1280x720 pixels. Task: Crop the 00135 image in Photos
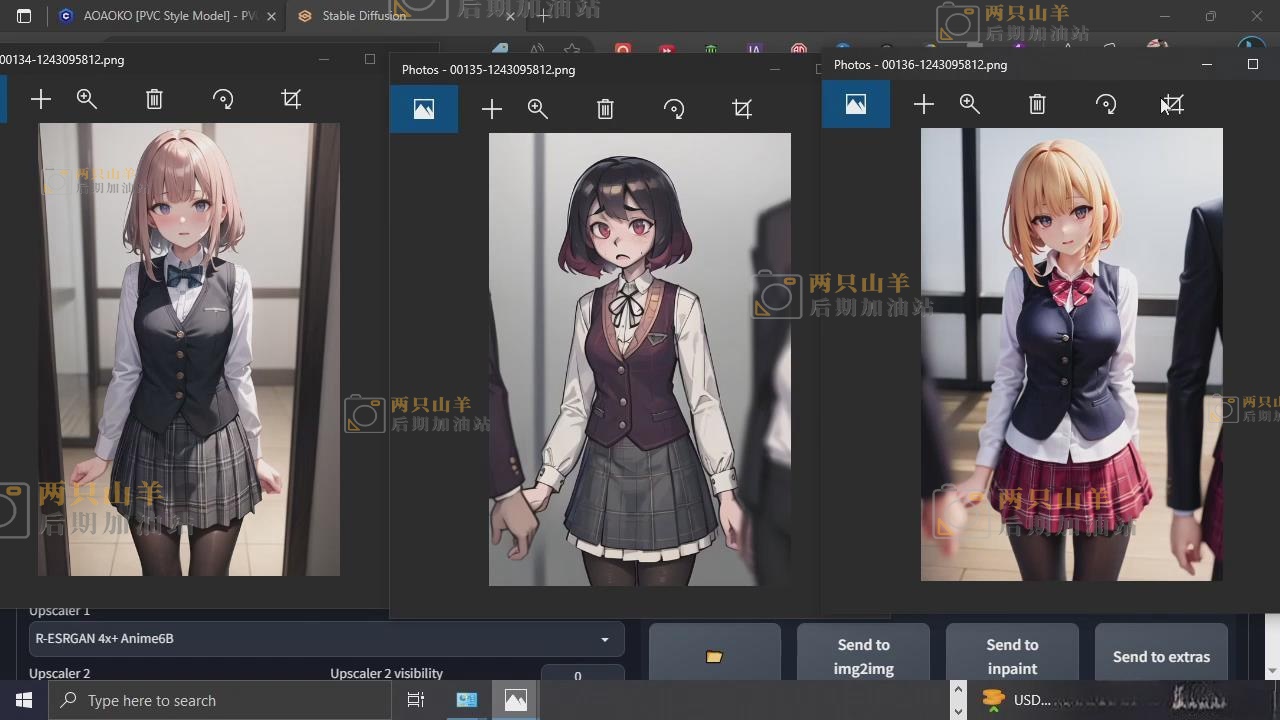click(x=742, y=109)
